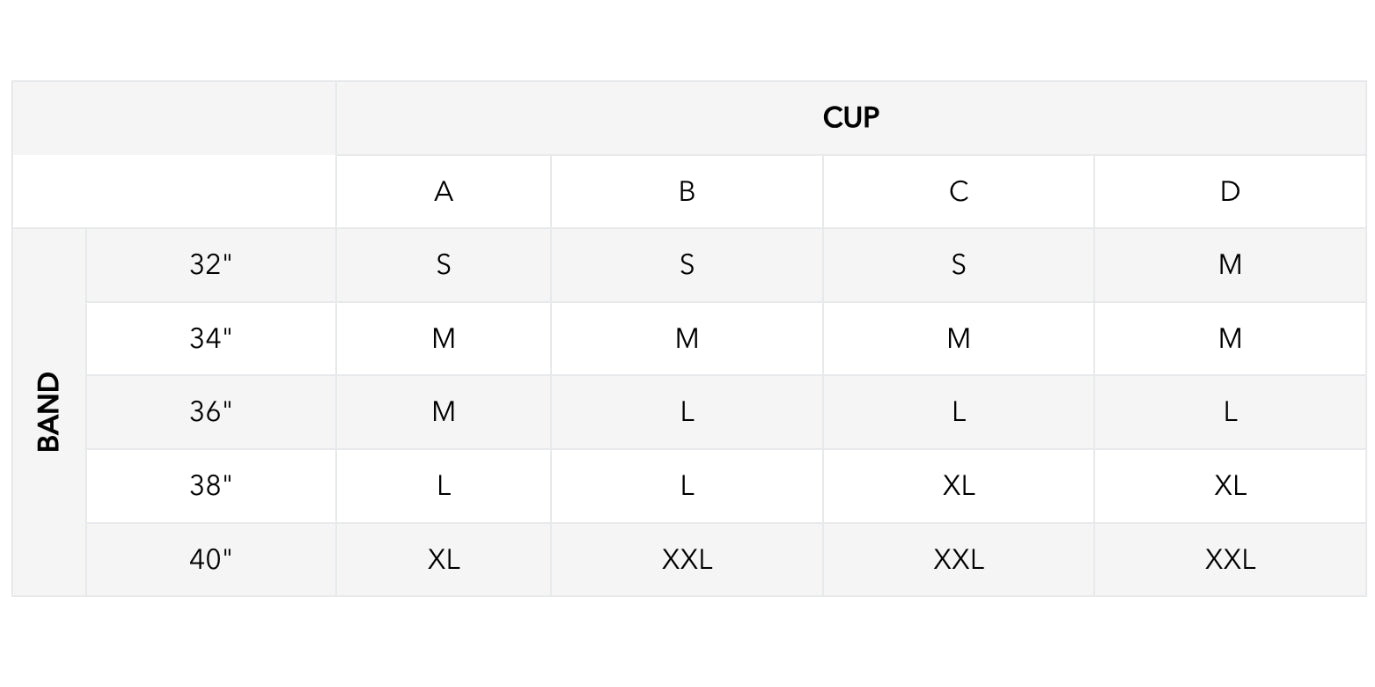Click the 36" band row label

[211, 412]
